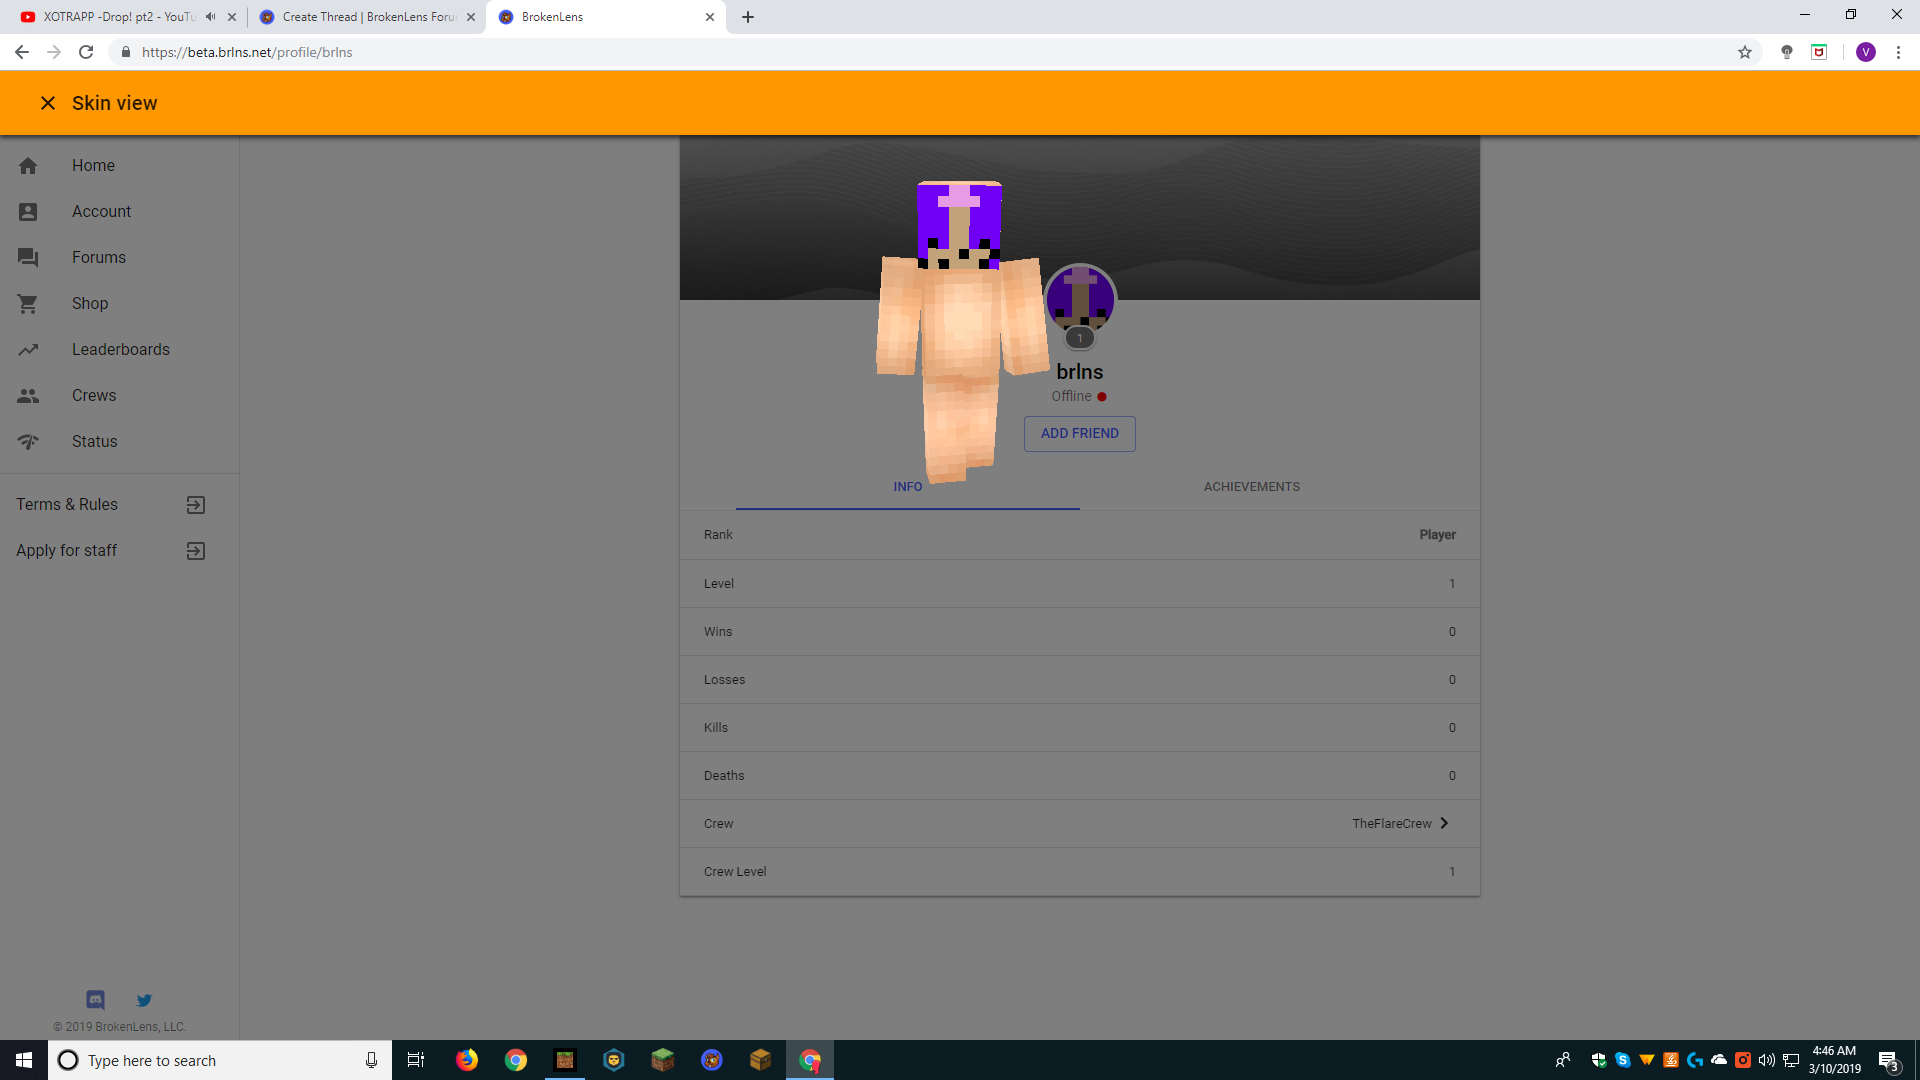Open a new browser tab

[x=748, y=17]
